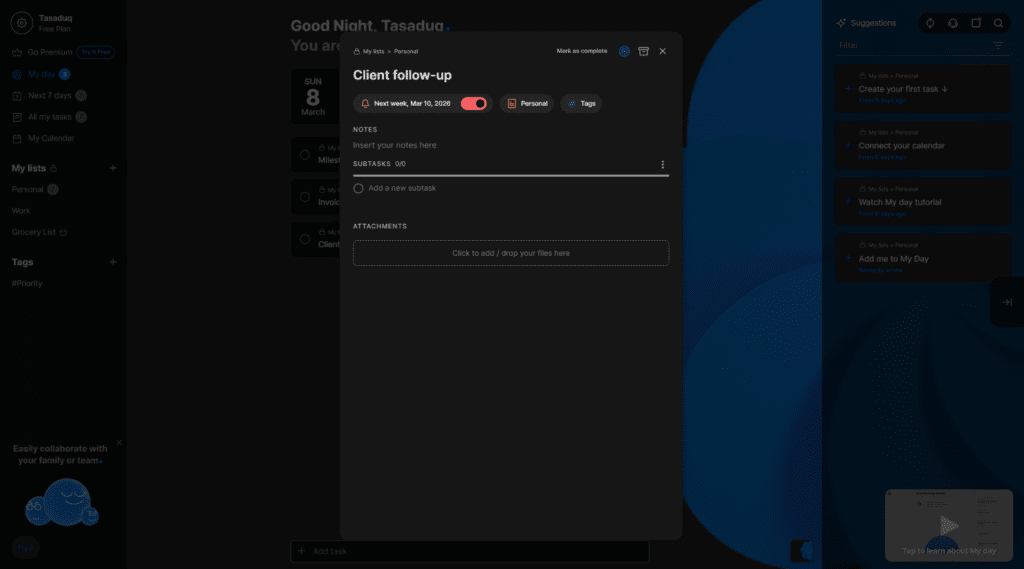Click the All my tasks list icon
Viewport: 1024px width, 569px height.
17,117
